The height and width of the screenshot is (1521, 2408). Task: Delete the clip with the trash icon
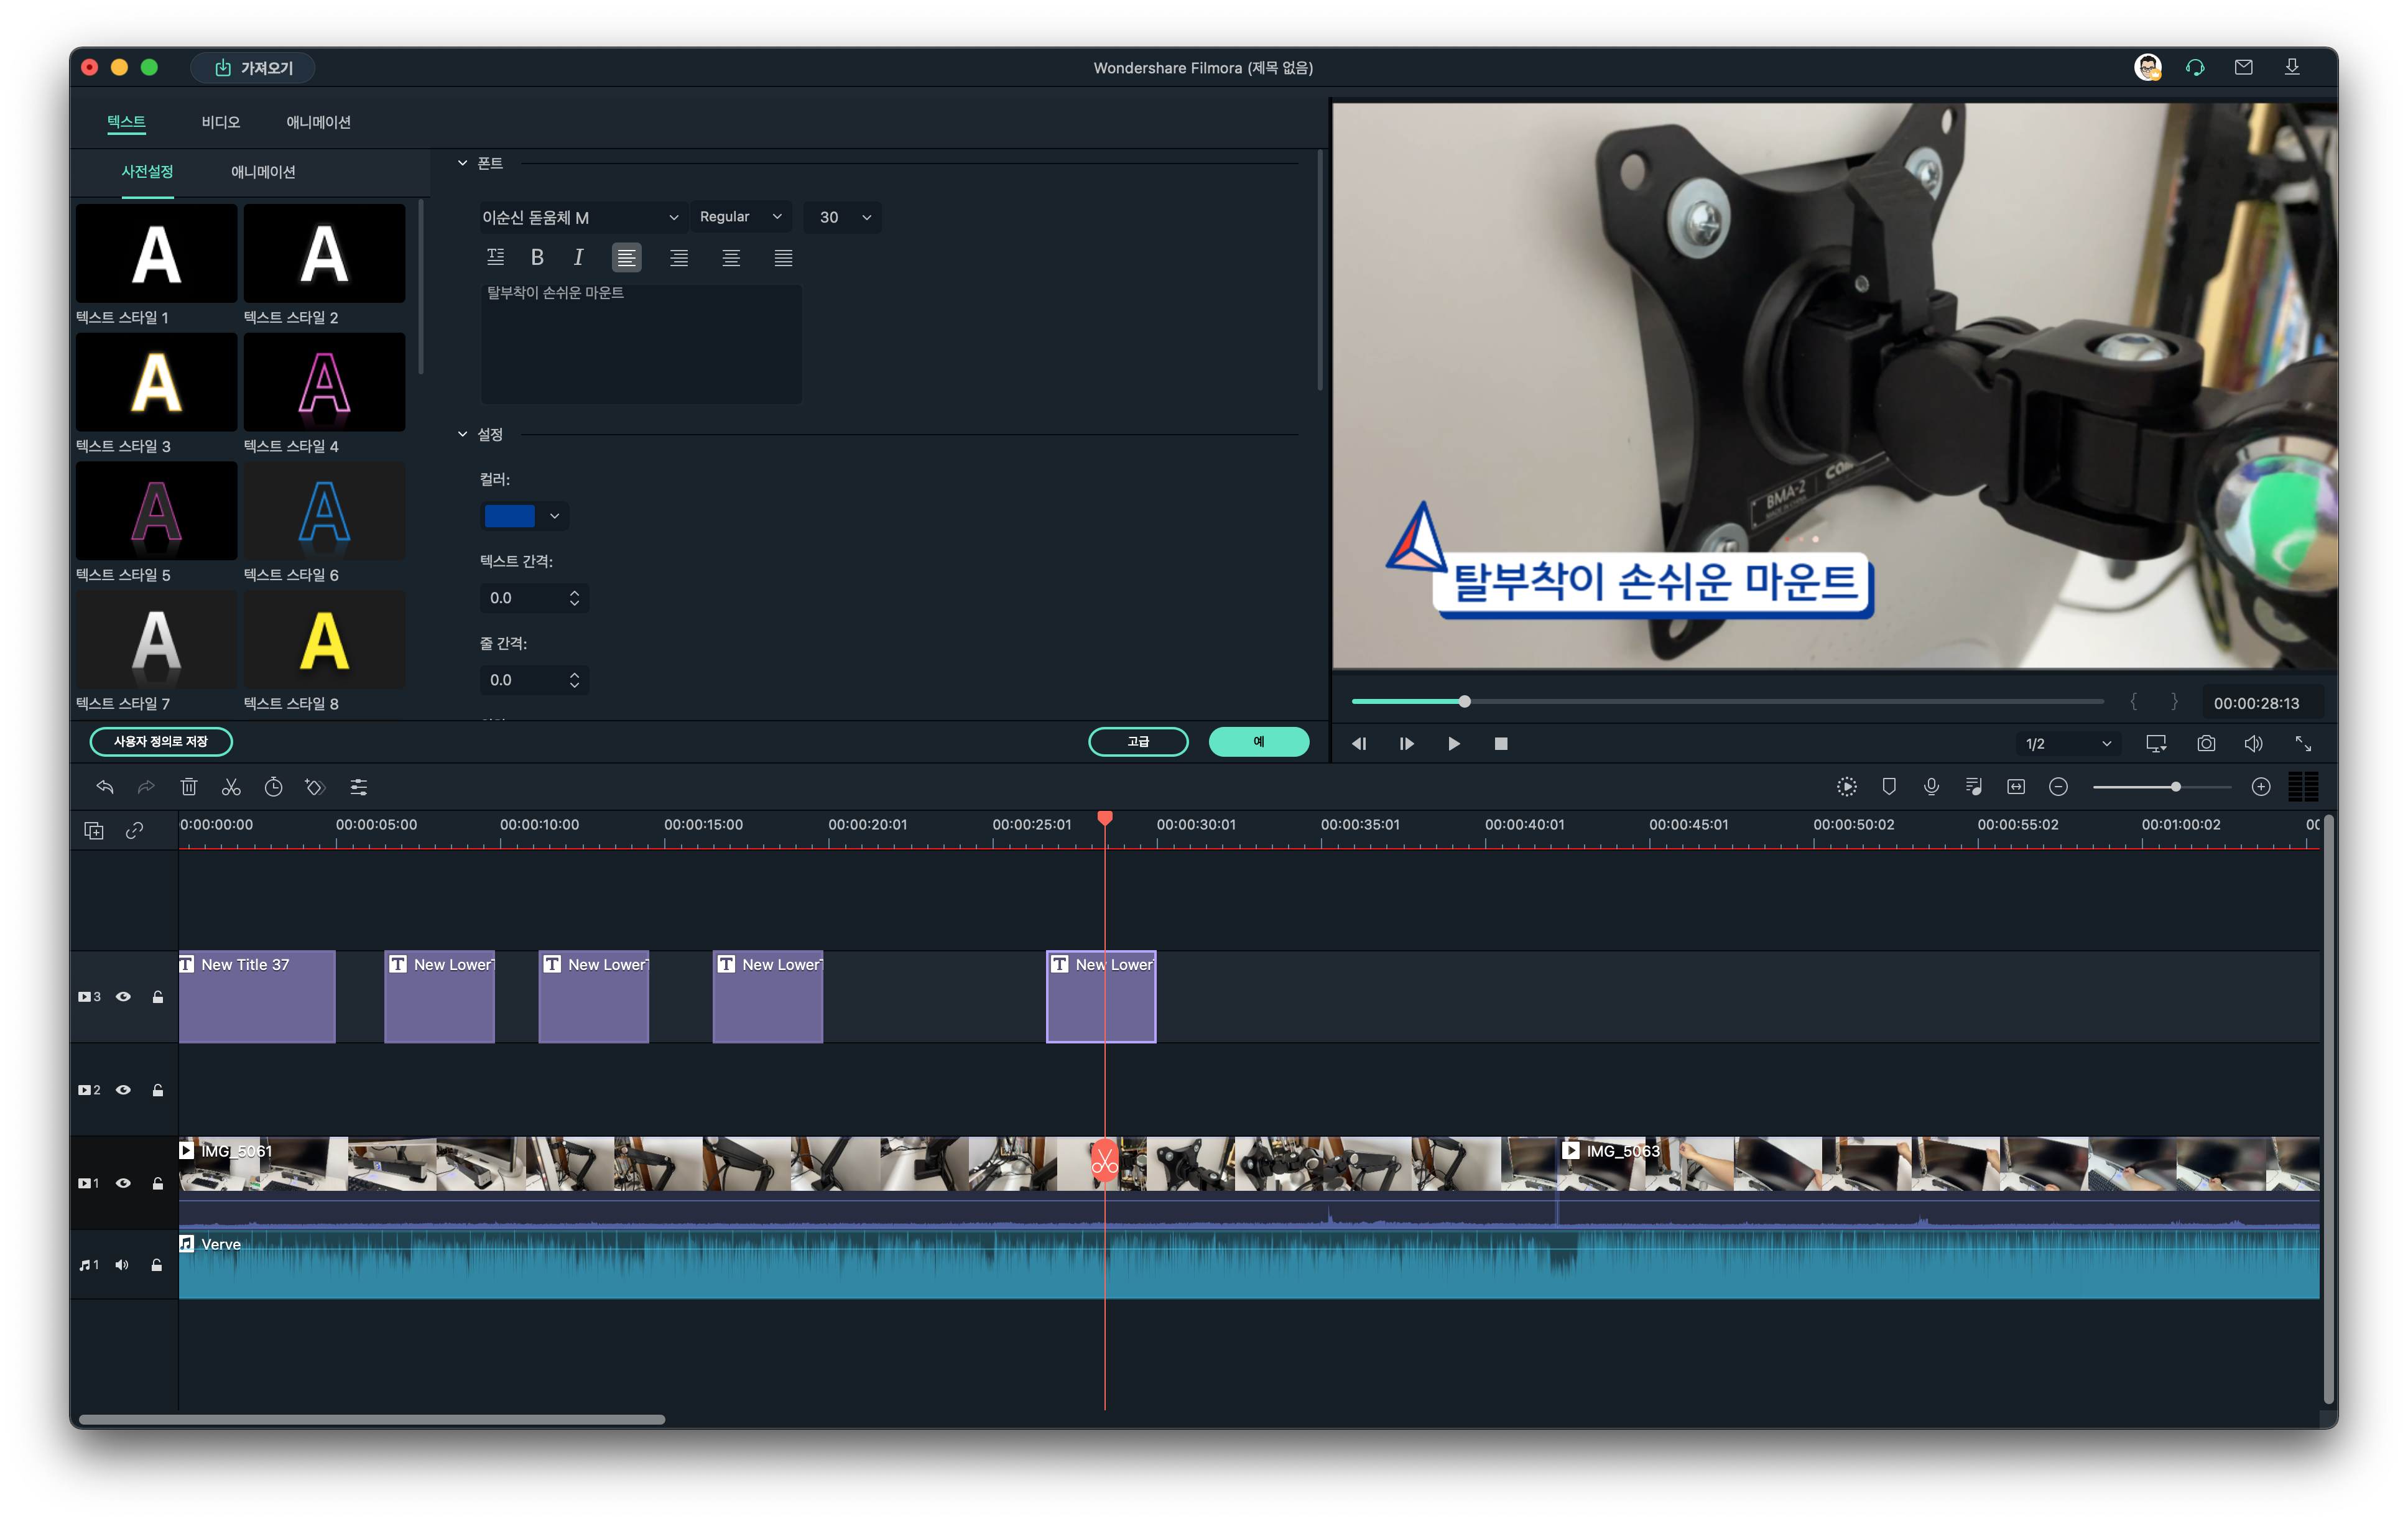[188, 787]
